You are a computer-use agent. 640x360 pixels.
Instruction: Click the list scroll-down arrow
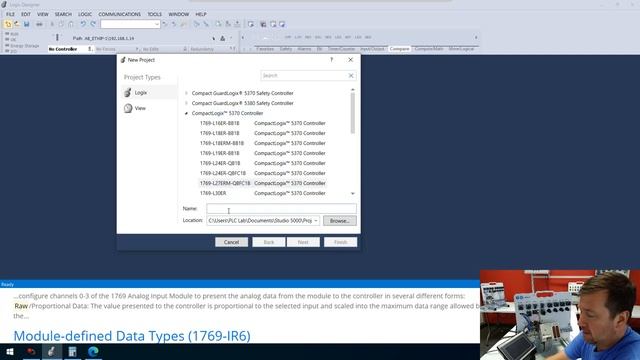pyautogui.click(x=353, y=193)
